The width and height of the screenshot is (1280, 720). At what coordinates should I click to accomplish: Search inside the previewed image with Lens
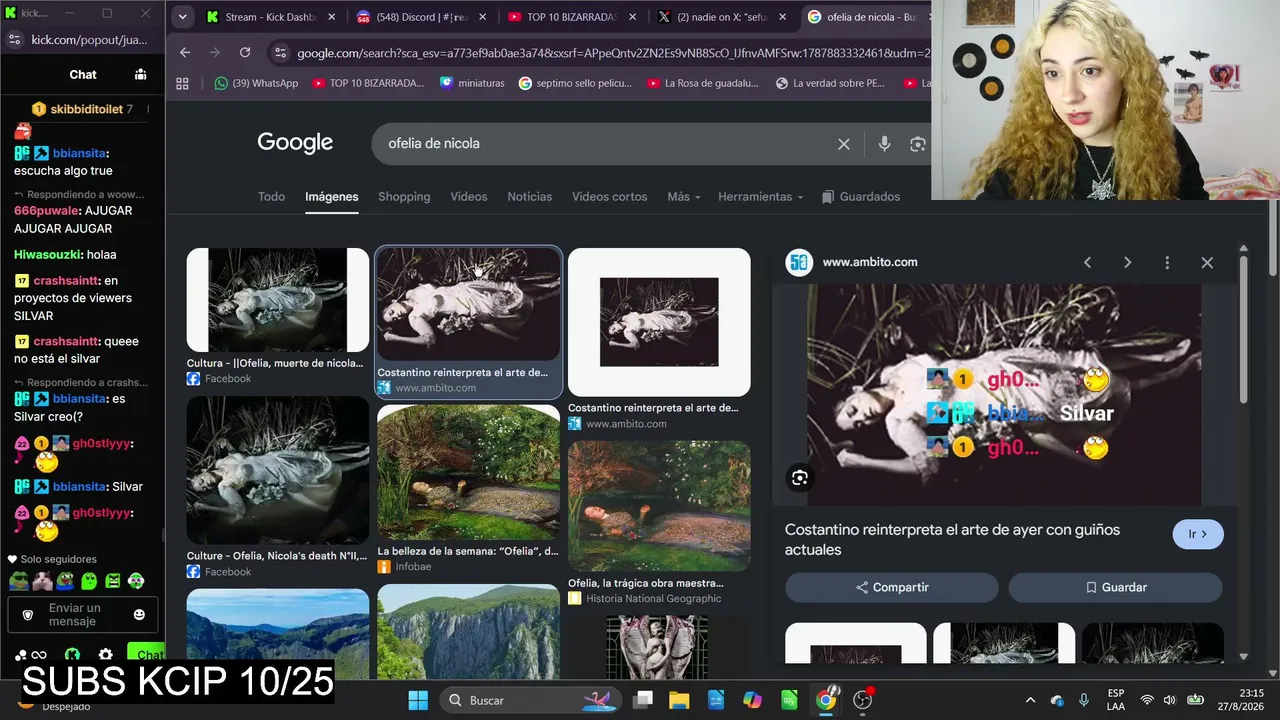pyautogui.click(x=800, y=478)
